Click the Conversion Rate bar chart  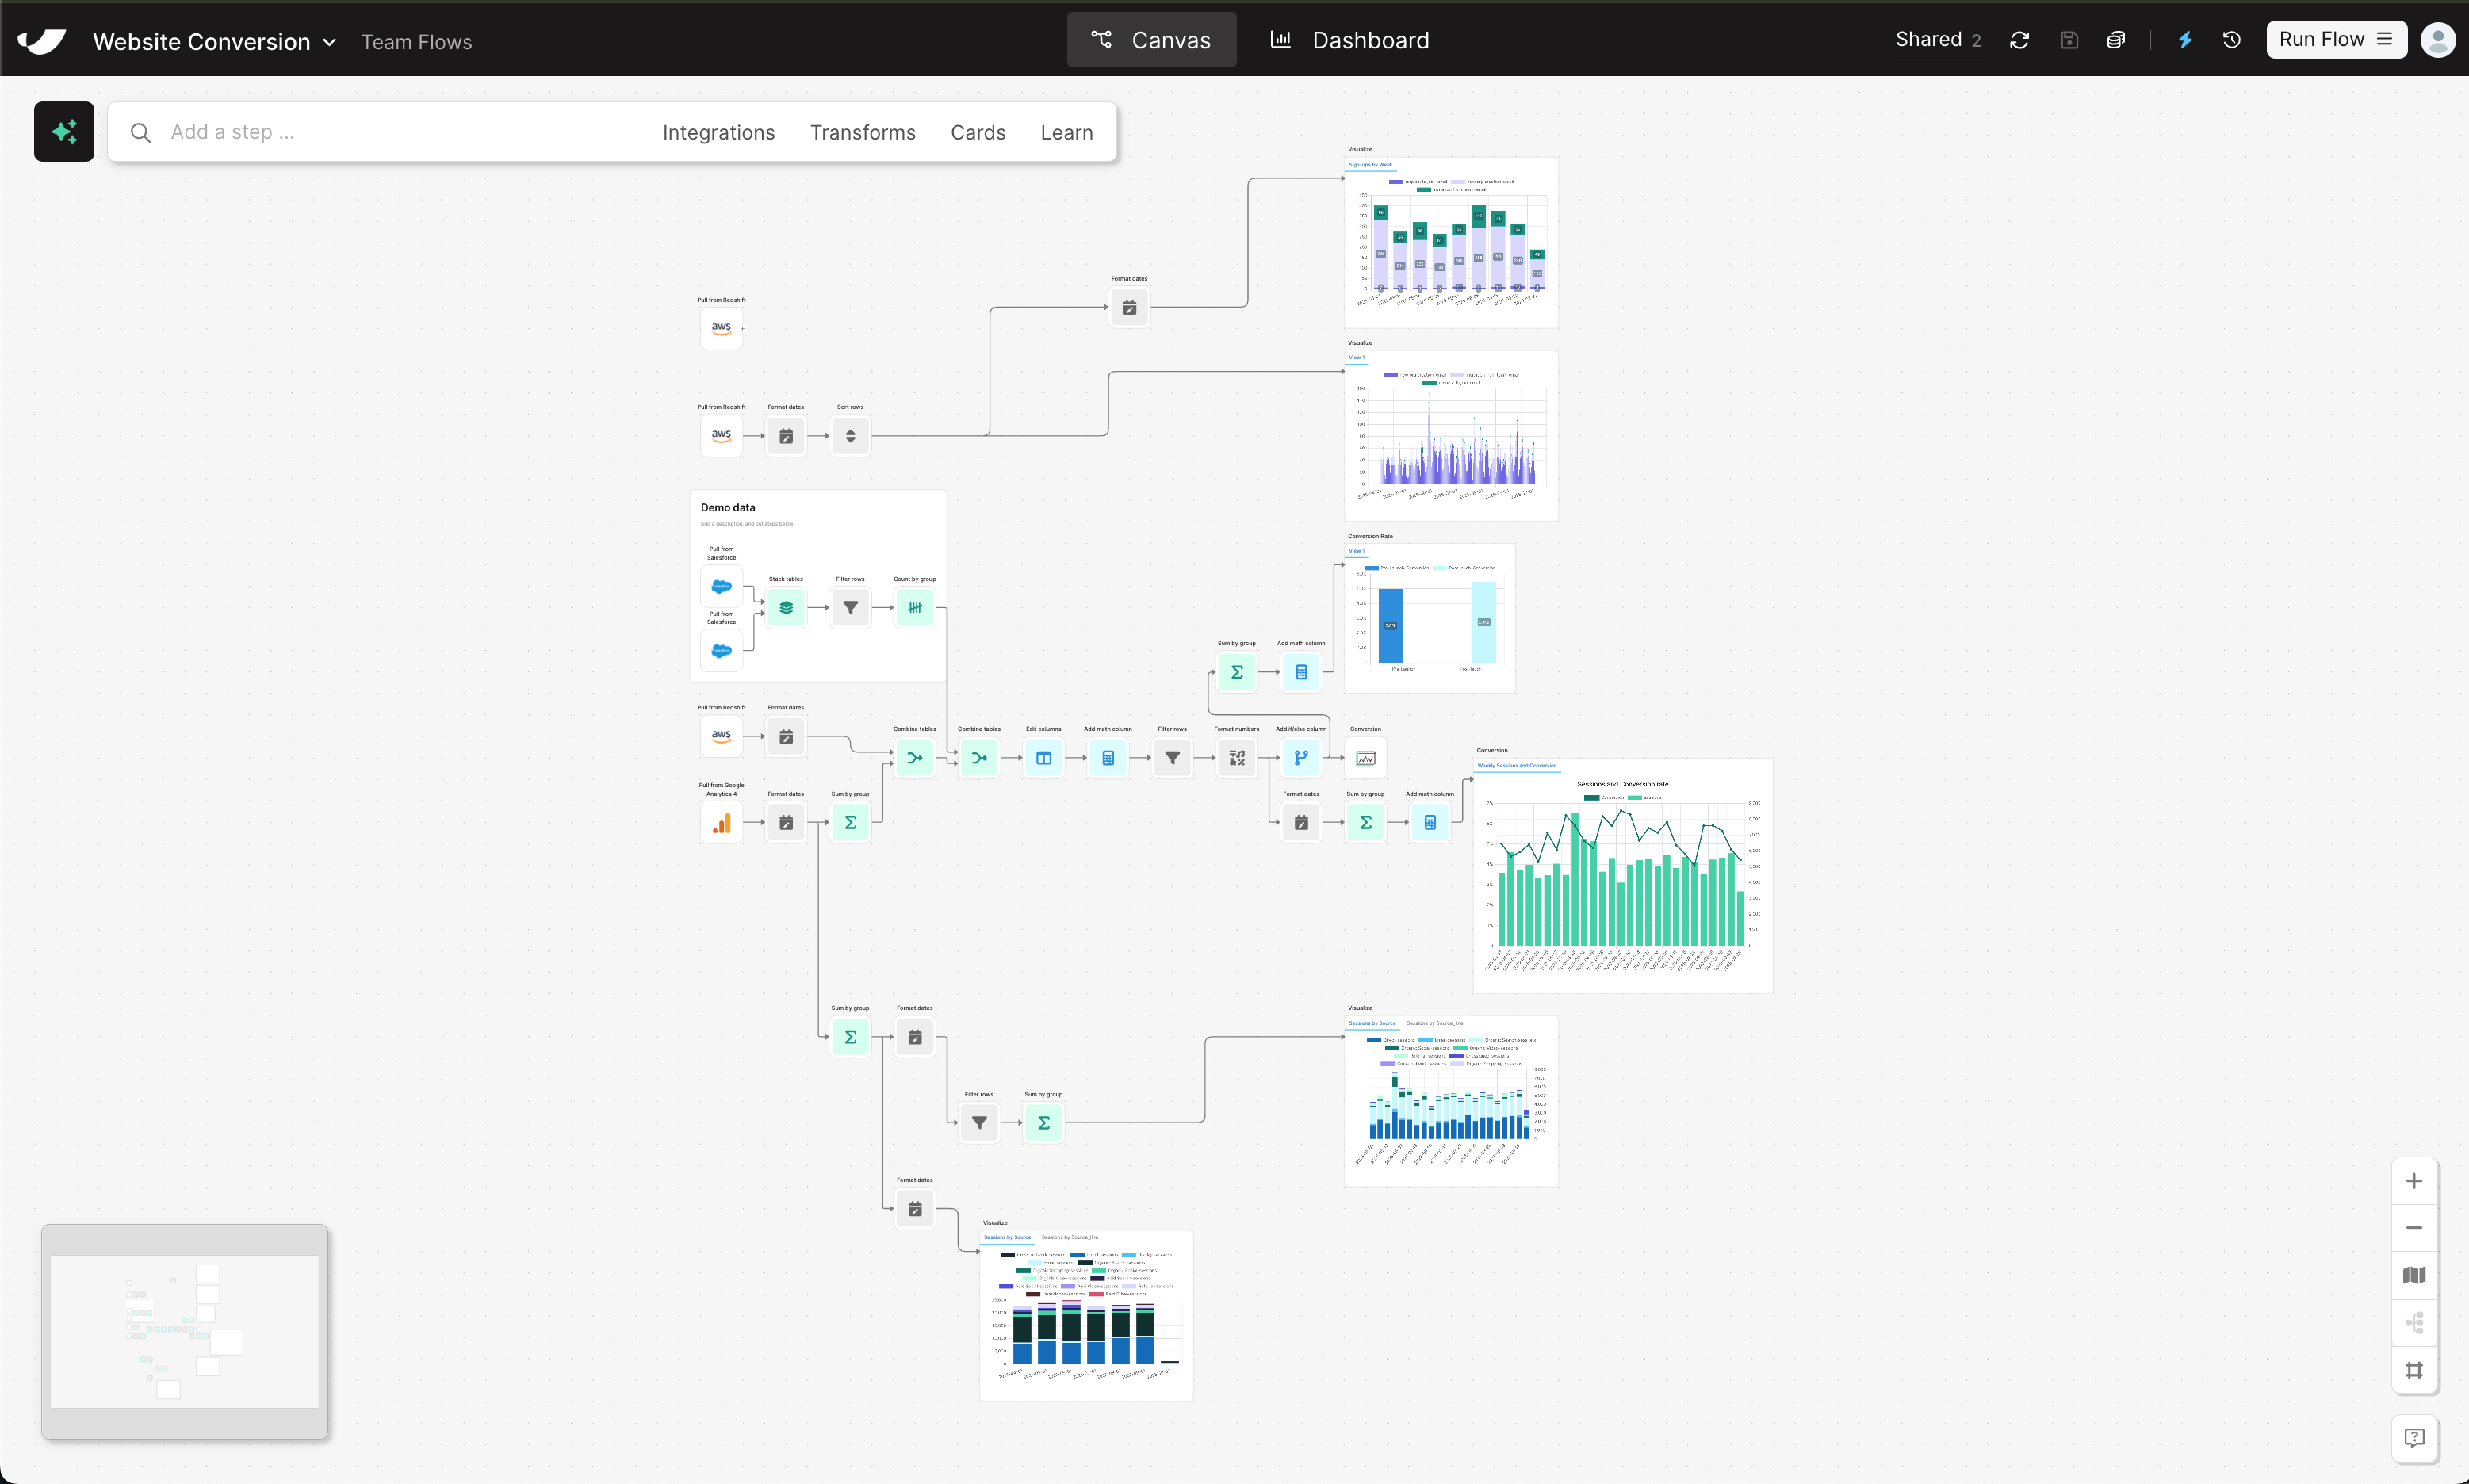[1430, 618]
